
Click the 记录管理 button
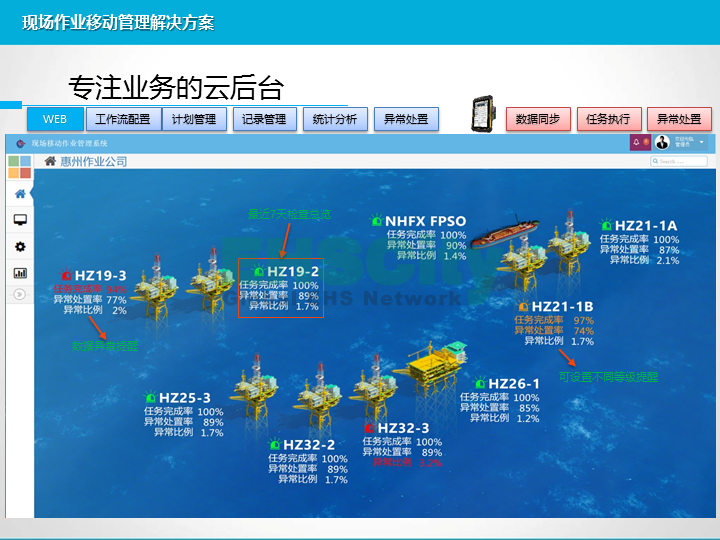coord(264,119)
